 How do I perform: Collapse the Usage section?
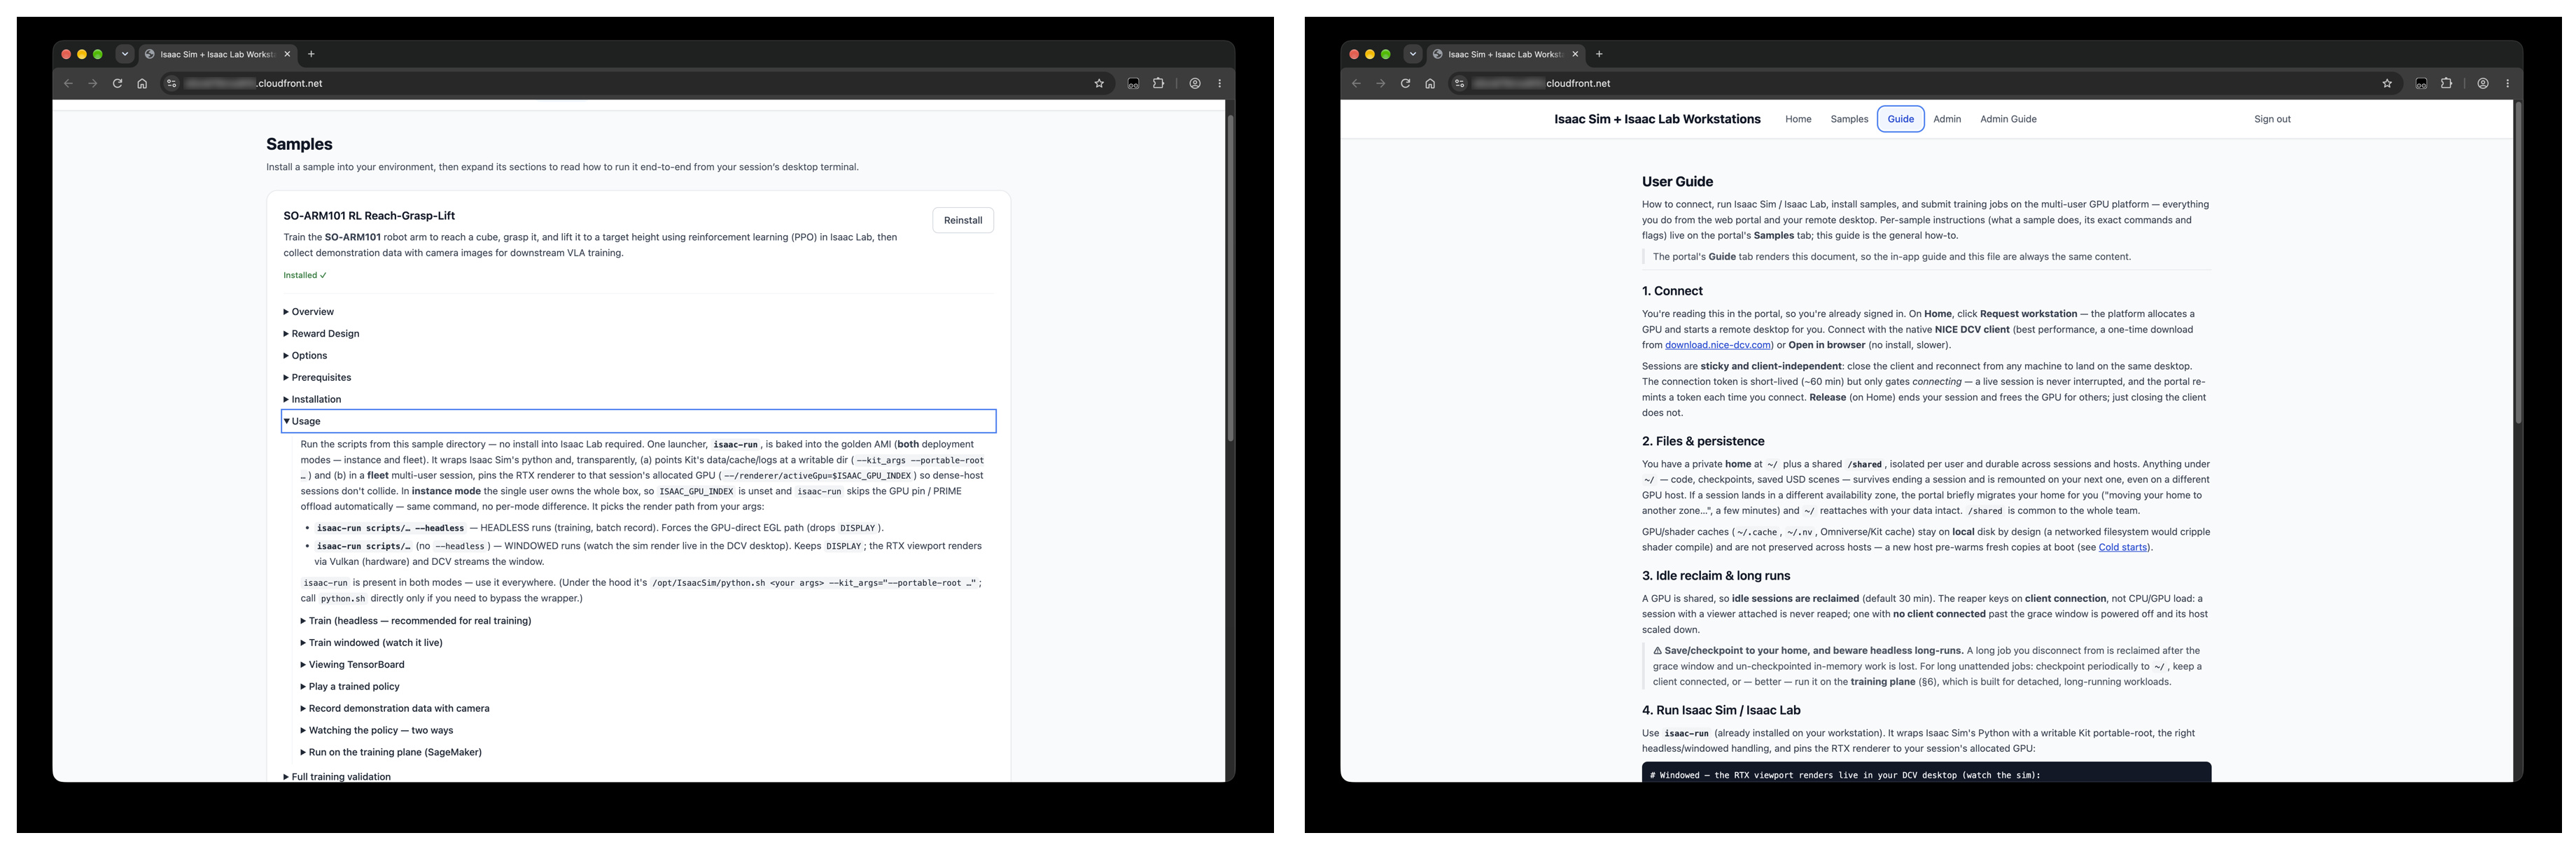point(639,421)
